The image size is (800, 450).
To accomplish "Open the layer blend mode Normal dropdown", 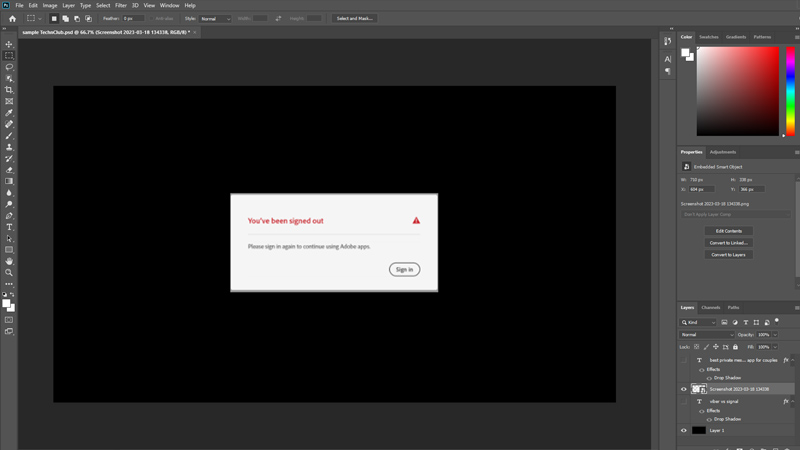I will 707,335.
